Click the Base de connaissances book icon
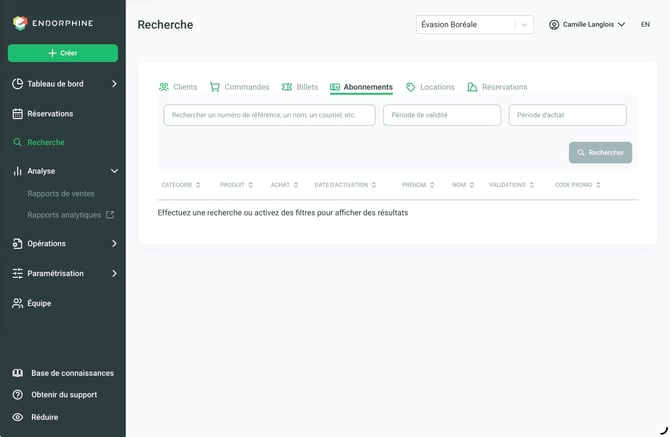The width and height of the screenshot is (670, 437). (18, 373)
